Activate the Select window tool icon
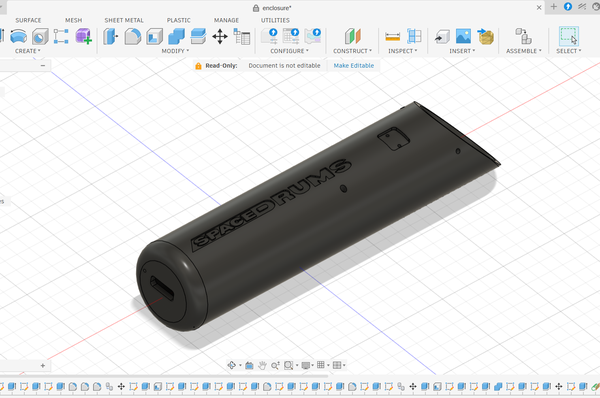 (569, 36)
